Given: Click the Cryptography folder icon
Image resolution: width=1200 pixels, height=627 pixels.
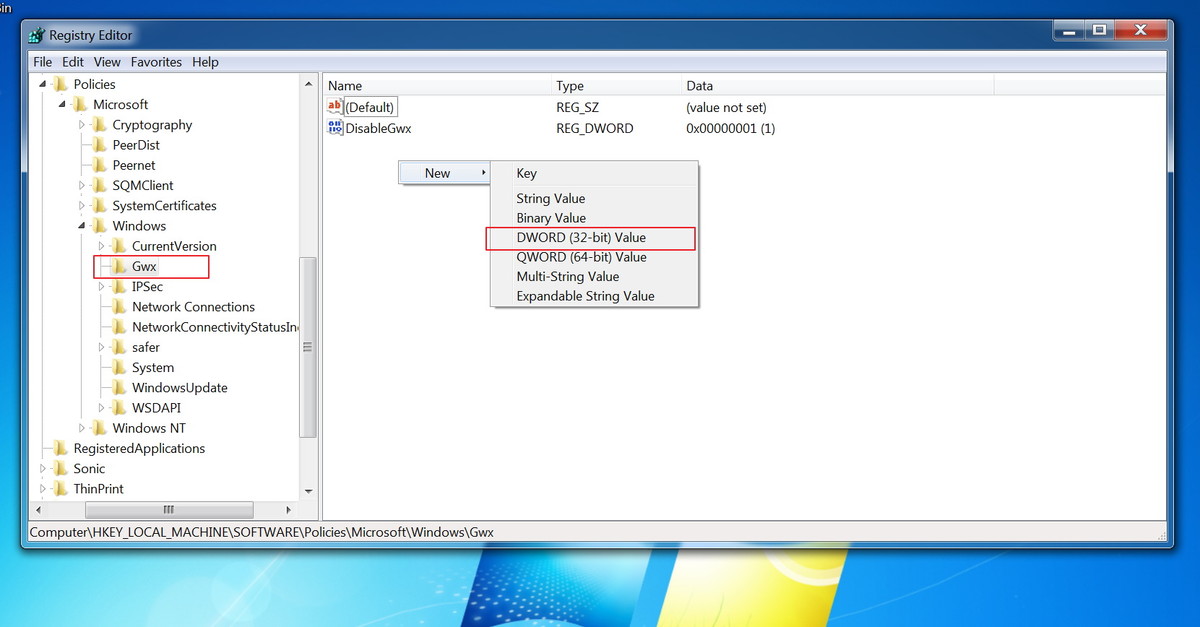Looking at the screenshot, I should pos(100,124).
